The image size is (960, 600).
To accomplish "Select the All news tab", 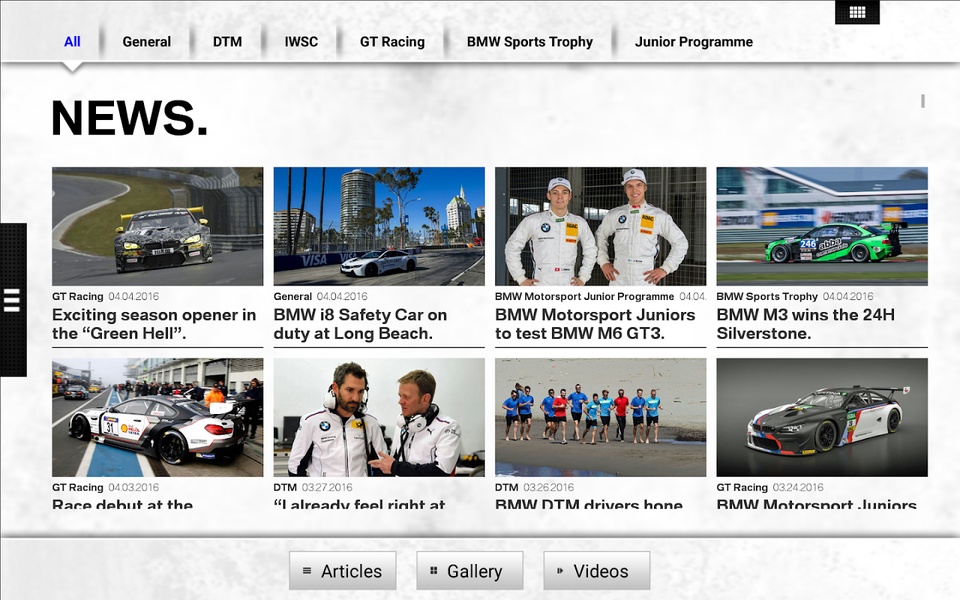I will pos(72,42).
